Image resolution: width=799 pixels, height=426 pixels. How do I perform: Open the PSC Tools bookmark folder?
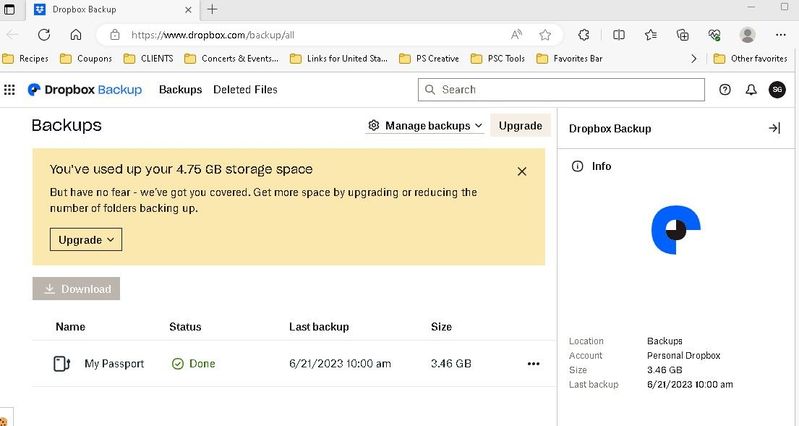(x=498, y=59)
